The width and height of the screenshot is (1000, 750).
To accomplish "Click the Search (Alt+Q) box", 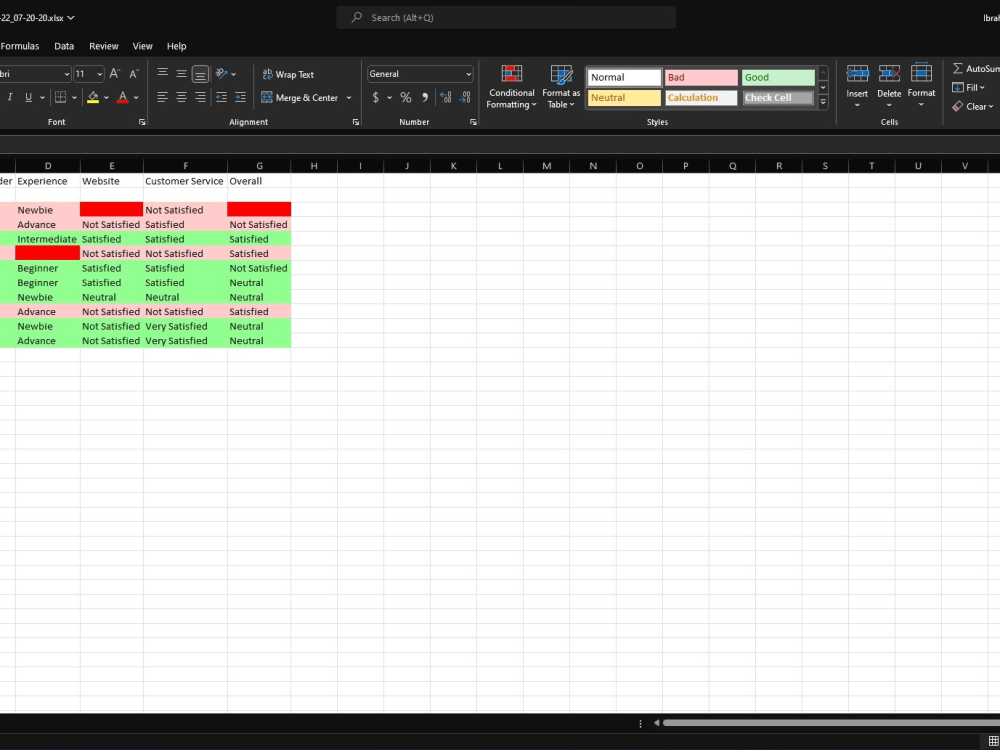I will [506, 18].
